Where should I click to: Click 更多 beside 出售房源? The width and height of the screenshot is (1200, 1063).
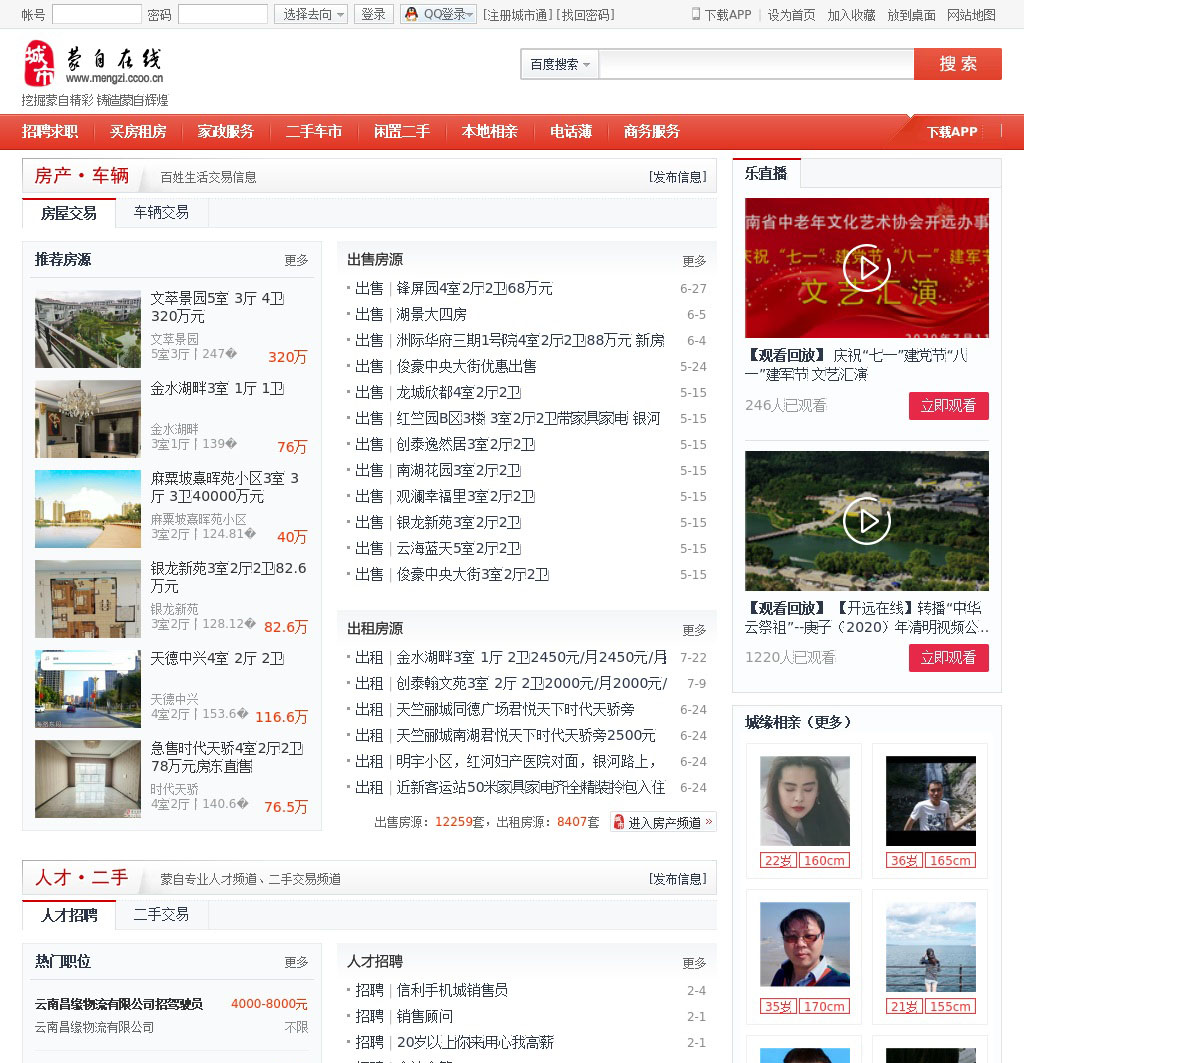tap(694, 261)
